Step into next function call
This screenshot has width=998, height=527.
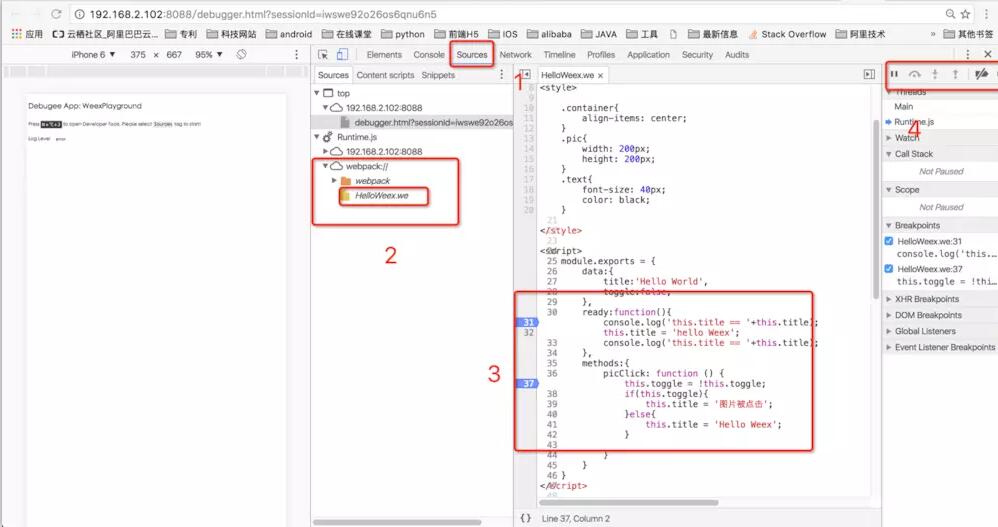click(x=935, y=74)
